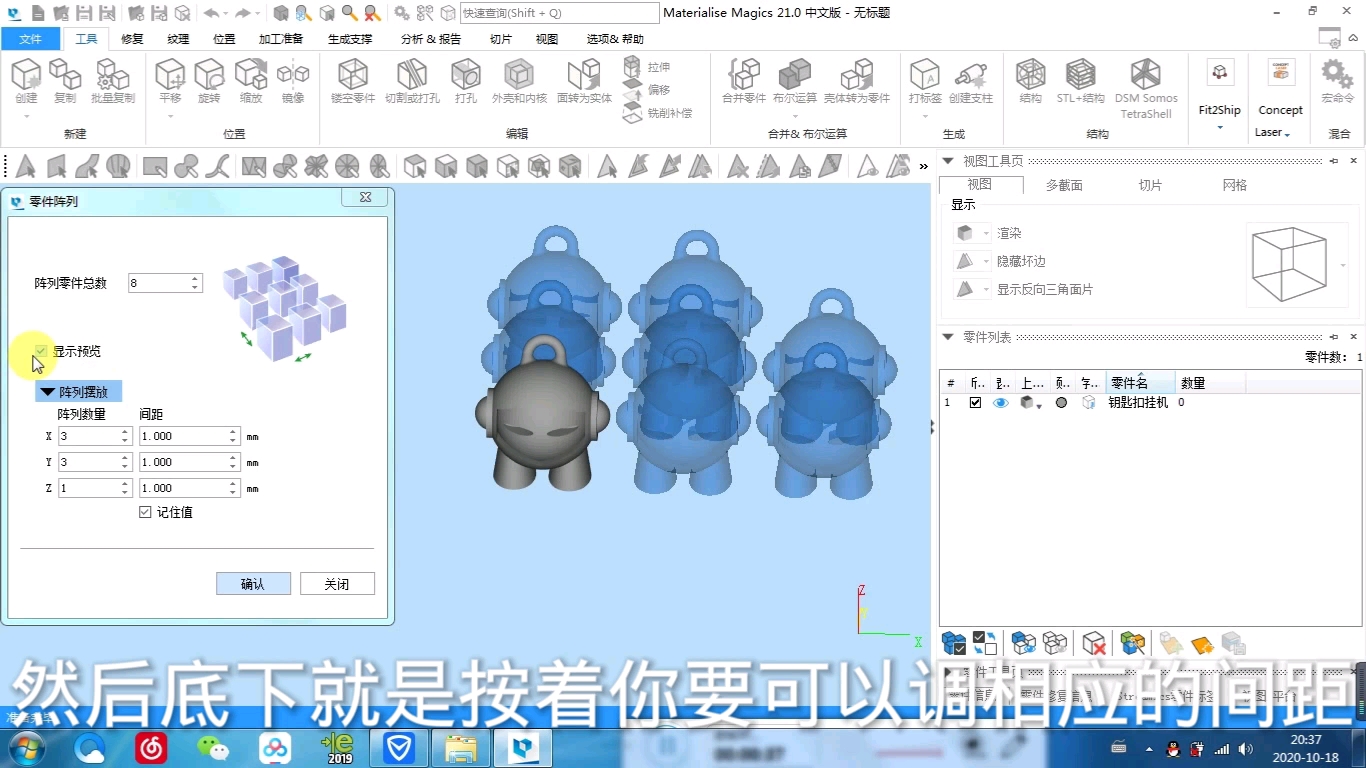The height and width of the screenshot is (768, 1366).
Task: Click the 零件名 column header
Action: [x=1140, y=383]
